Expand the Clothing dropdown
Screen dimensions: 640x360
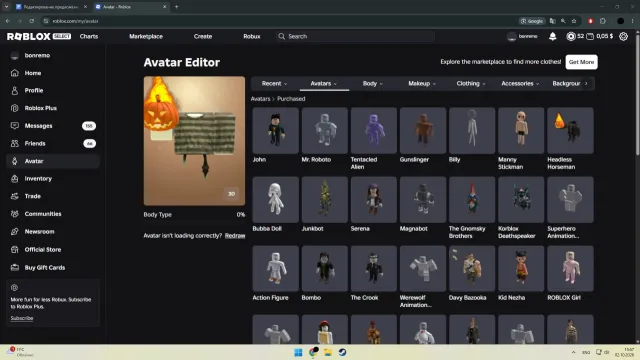[471, 84]
